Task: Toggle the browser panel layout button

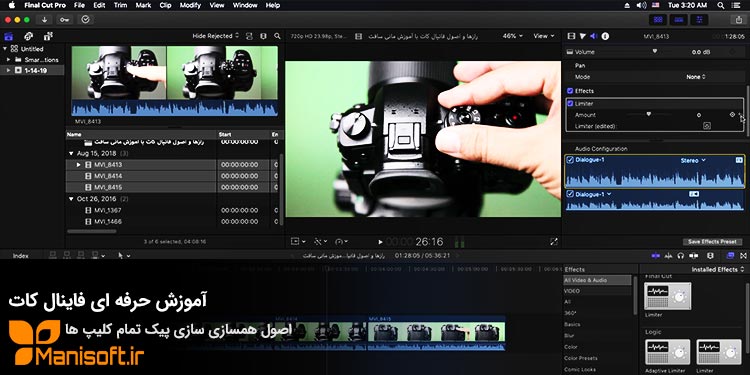Action: [658, 20]
